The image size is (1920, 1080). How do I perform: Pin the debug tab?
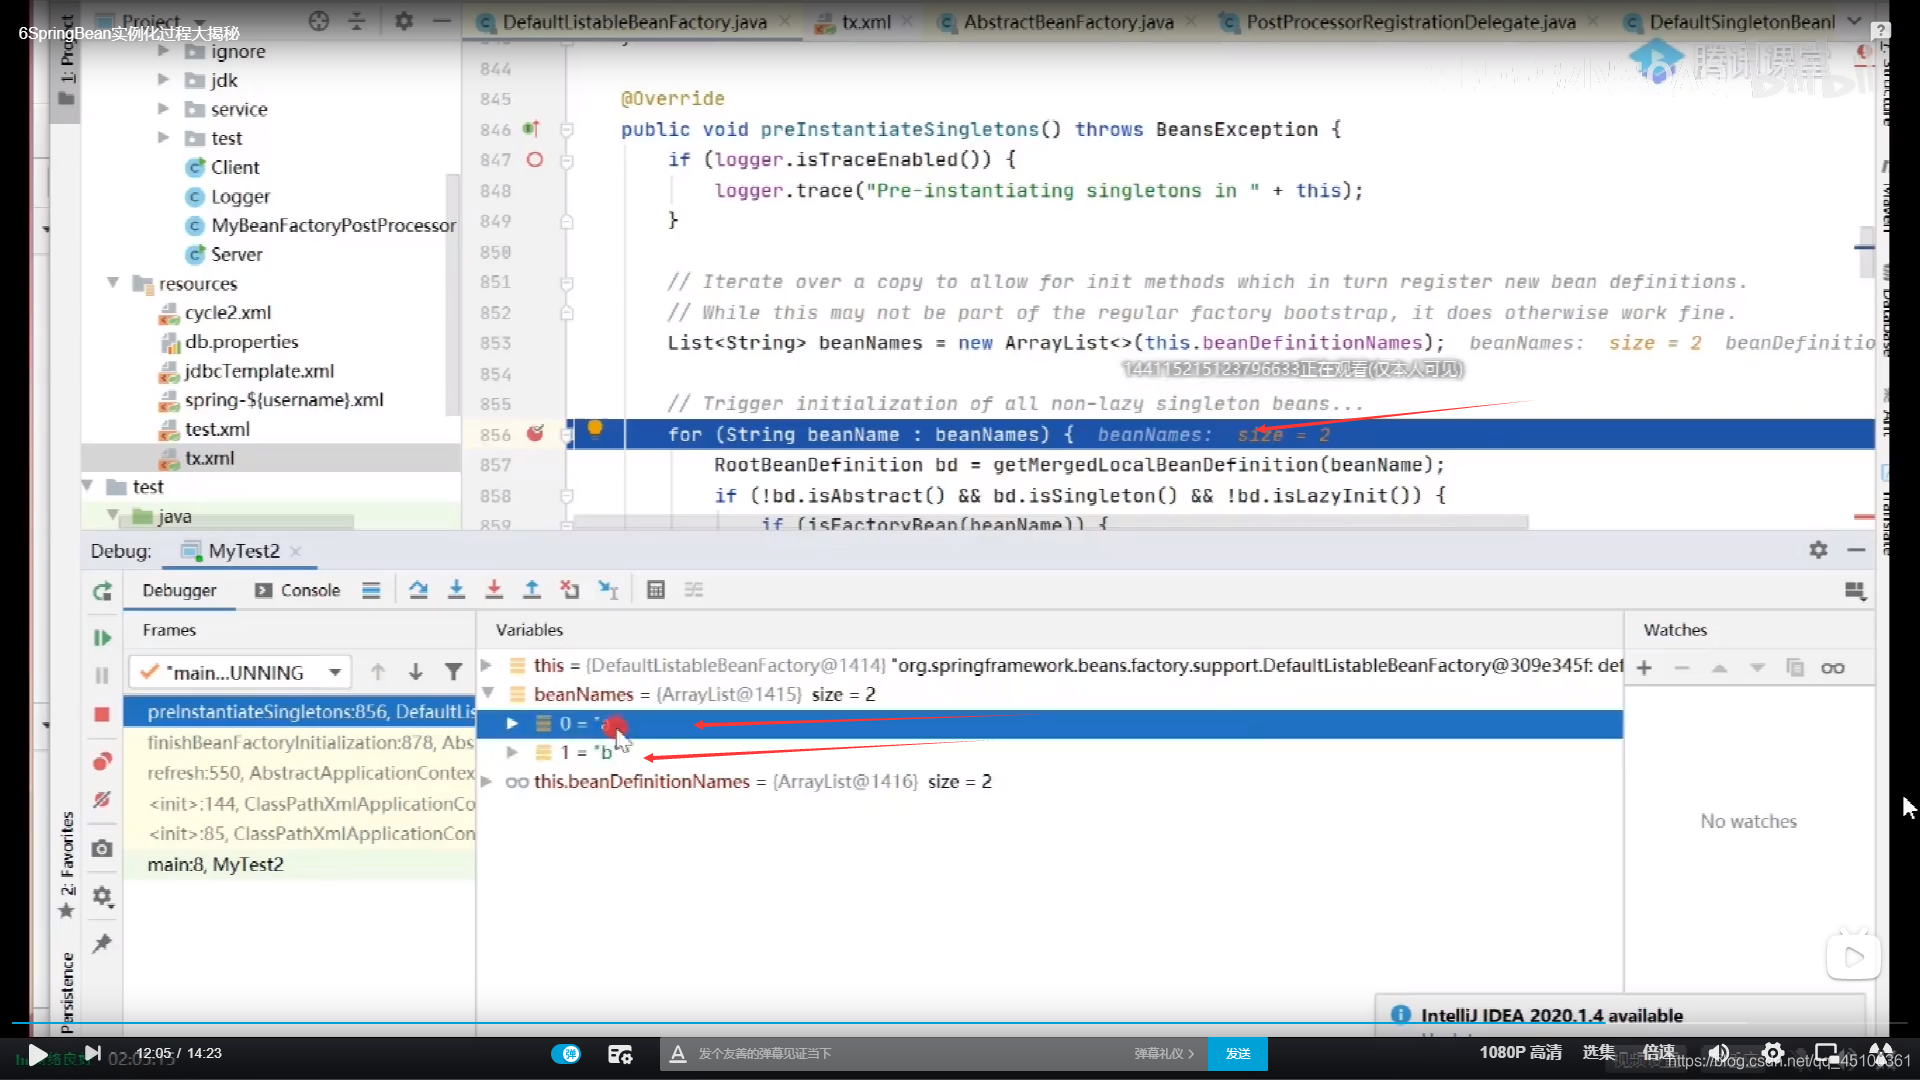pyautogui.click(x=102, y=943)
